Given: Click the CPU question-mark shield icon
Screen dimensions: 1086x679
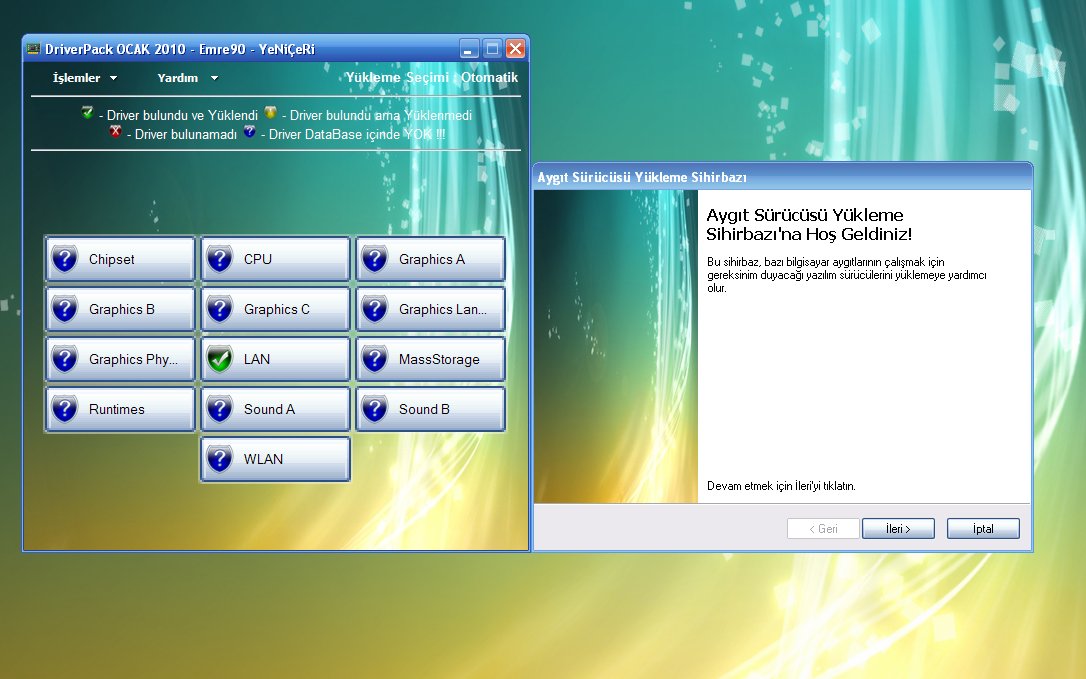Looking at the screenshot, I should point(220,259).
